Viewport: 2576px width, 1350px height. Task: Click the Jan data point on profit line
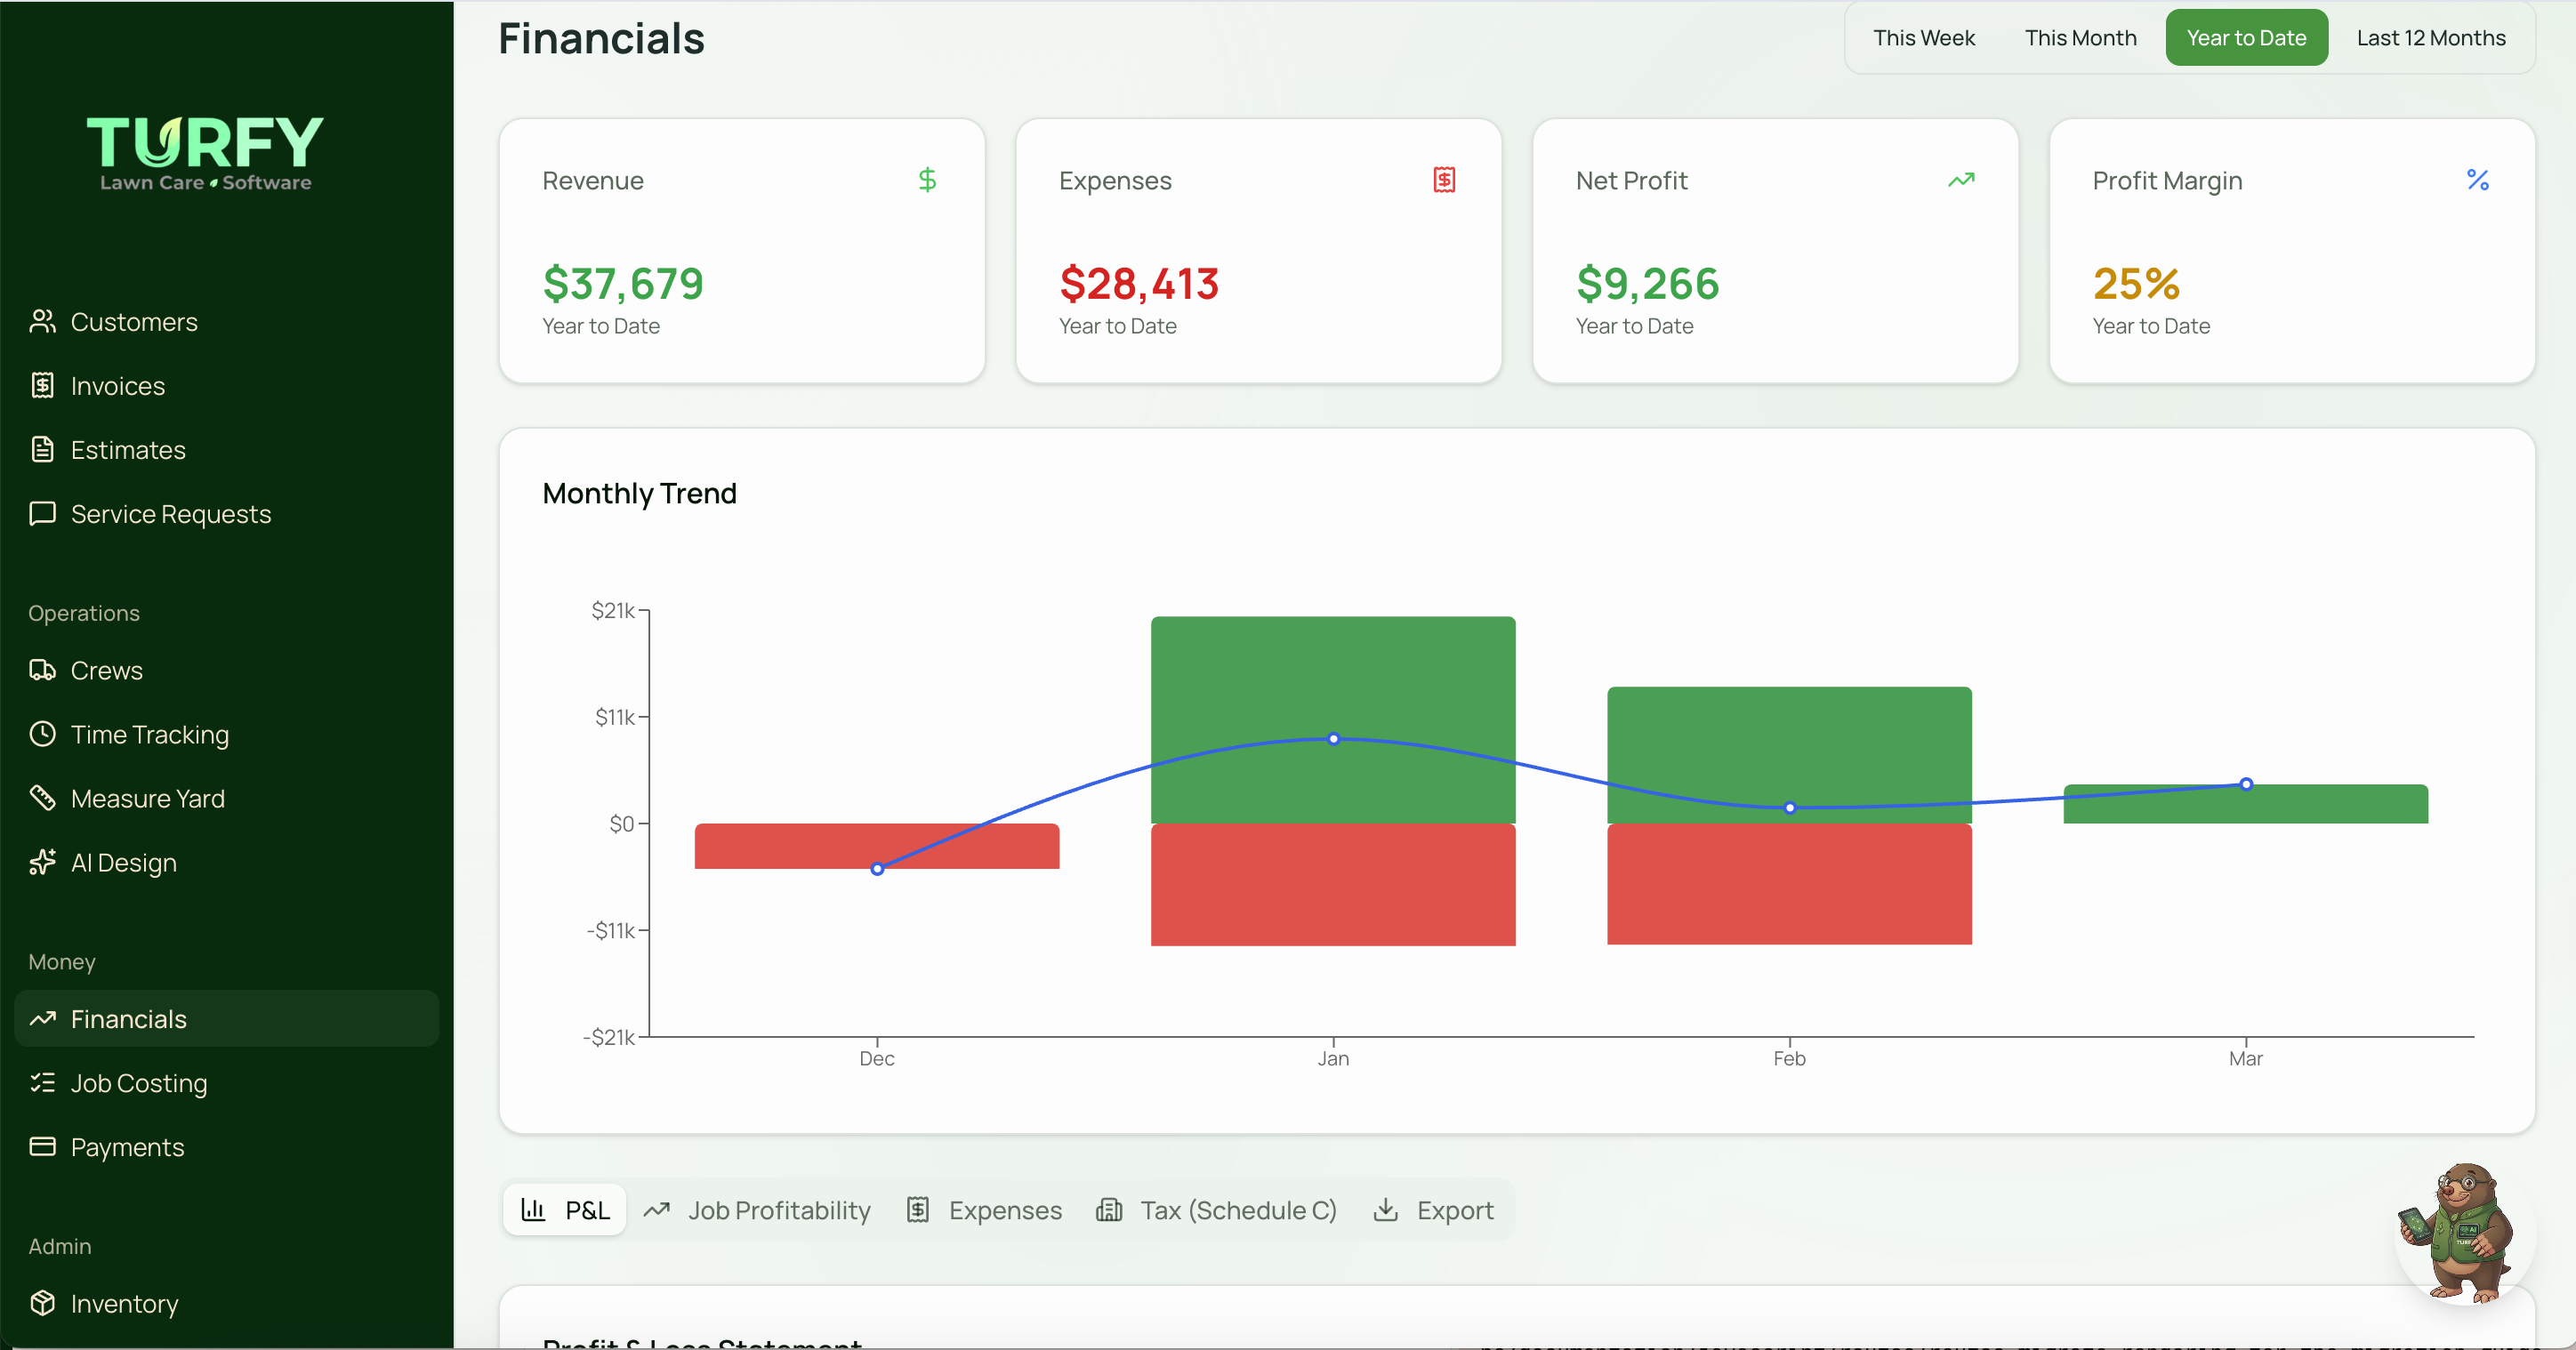click(1333, 739)
